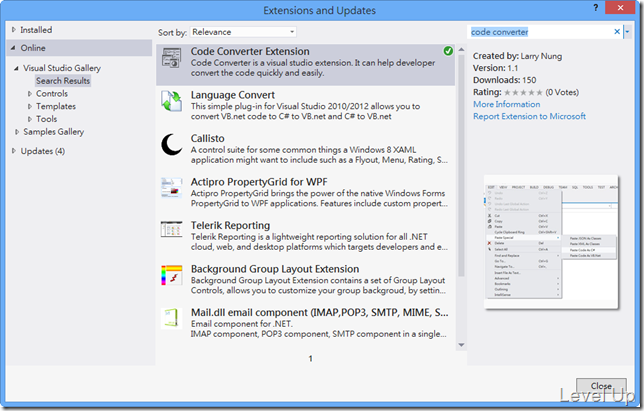Select the Background Group Layout Extension title
Screen dimensions: 644x411
click(275, 269)
